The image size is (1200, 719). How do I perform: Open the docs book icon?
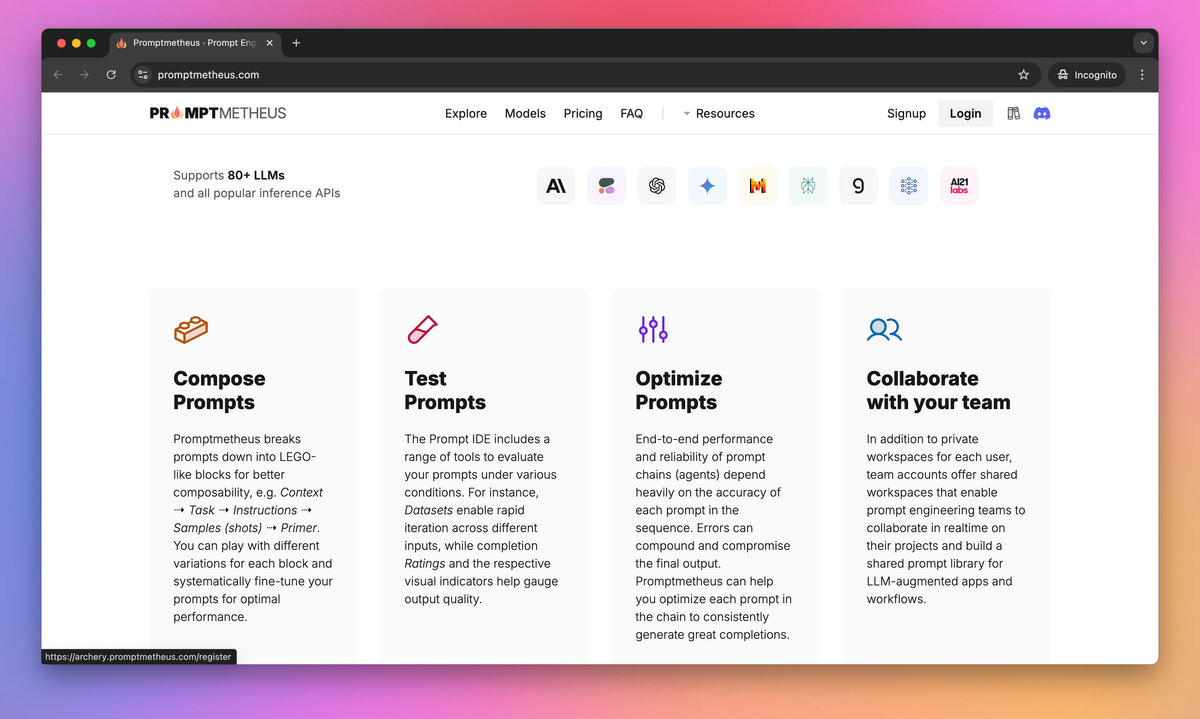point(1014,113)
